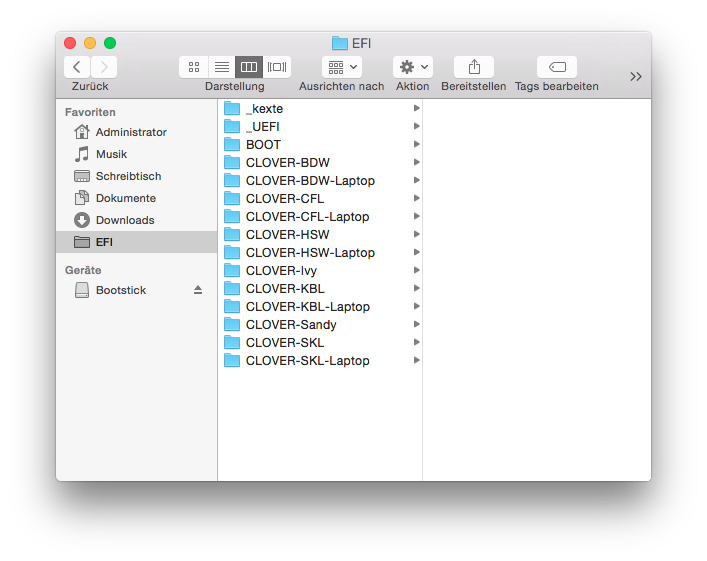Open Musik in the sidebar

coord(137,154)
